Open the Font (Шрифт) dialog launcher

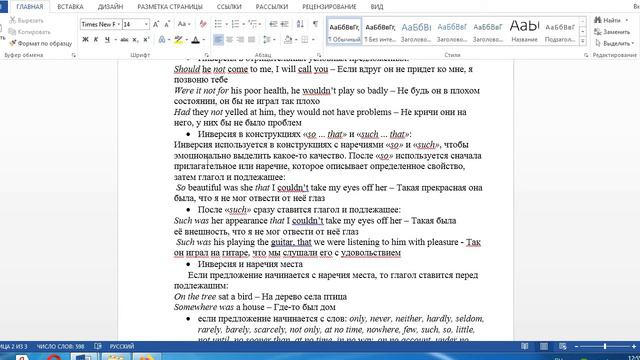[207, 55]
